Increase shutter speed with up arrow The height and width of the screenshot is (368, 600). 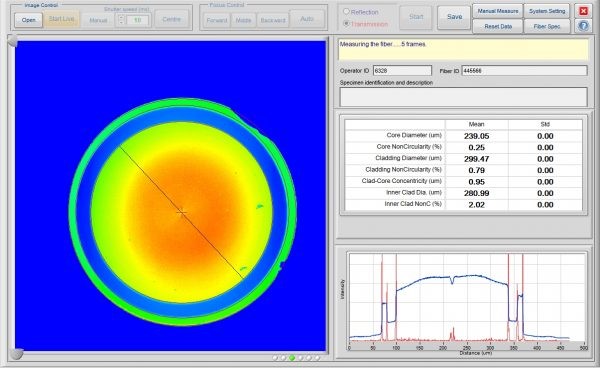(121, 17)
